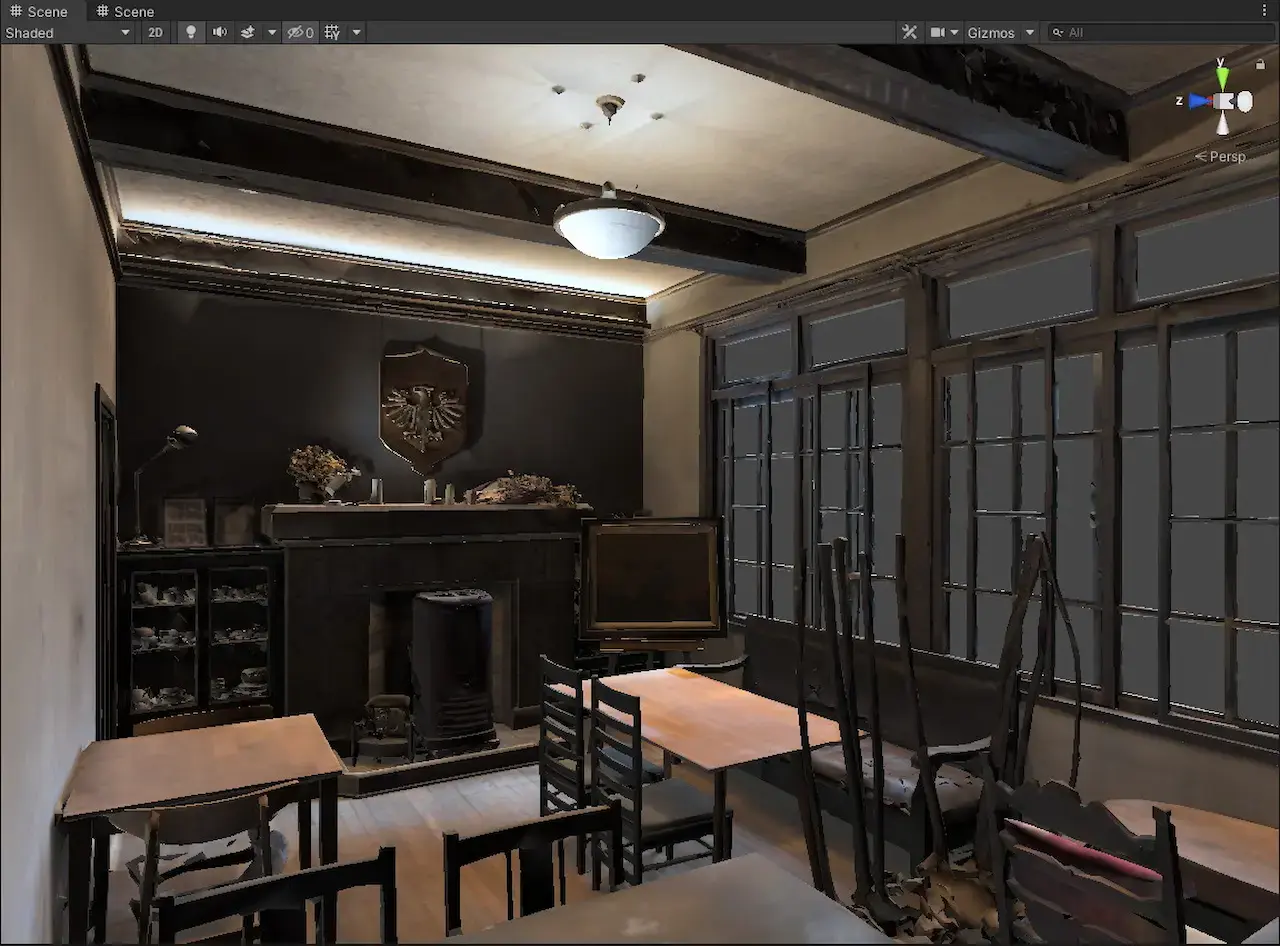Toggle scene audio with the speaker icon
The image size is (1280, 946).
pos(219,32)
